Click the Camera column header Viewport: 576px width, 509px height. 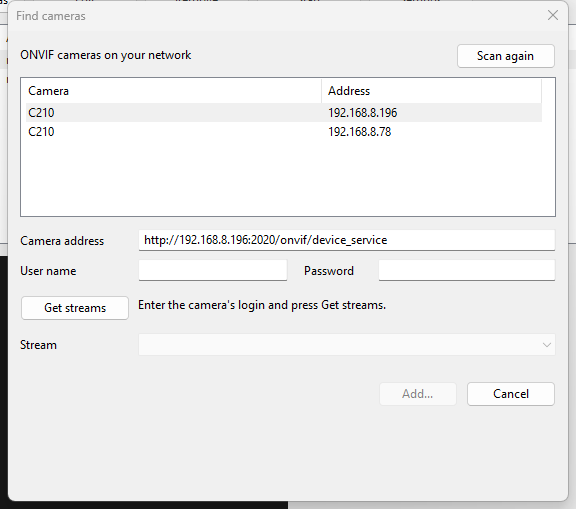[174, 91]
